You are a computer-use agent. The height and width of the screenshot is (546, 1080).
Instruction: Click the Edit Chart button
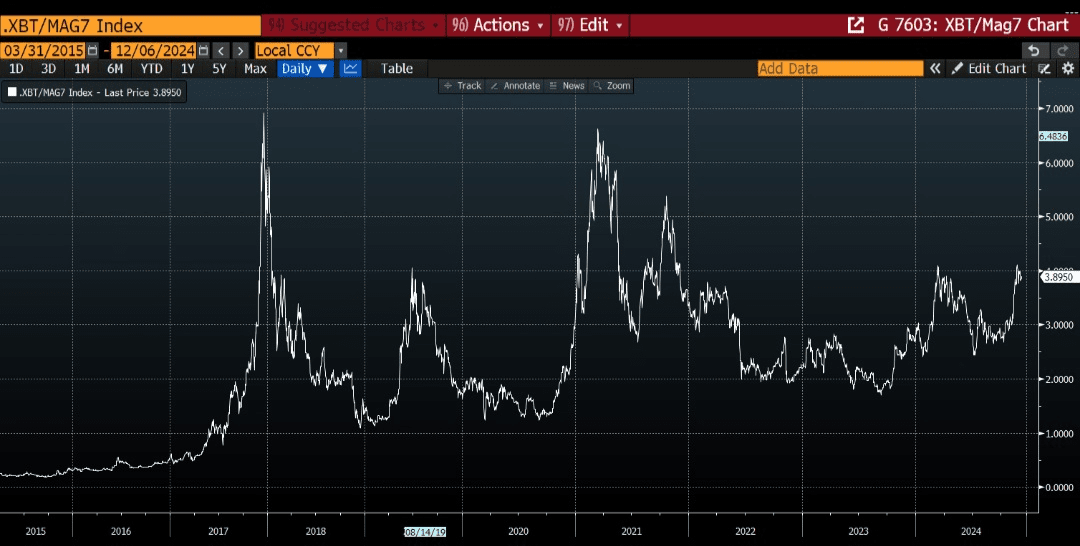coord(989,68)
